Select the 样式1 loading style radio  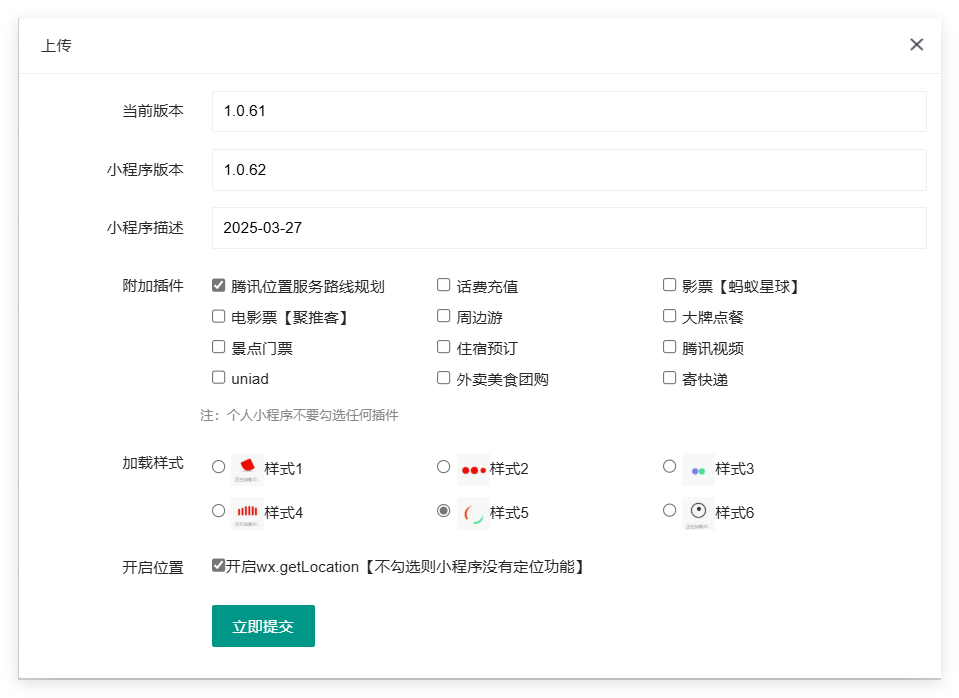click(x=218, y=467)
